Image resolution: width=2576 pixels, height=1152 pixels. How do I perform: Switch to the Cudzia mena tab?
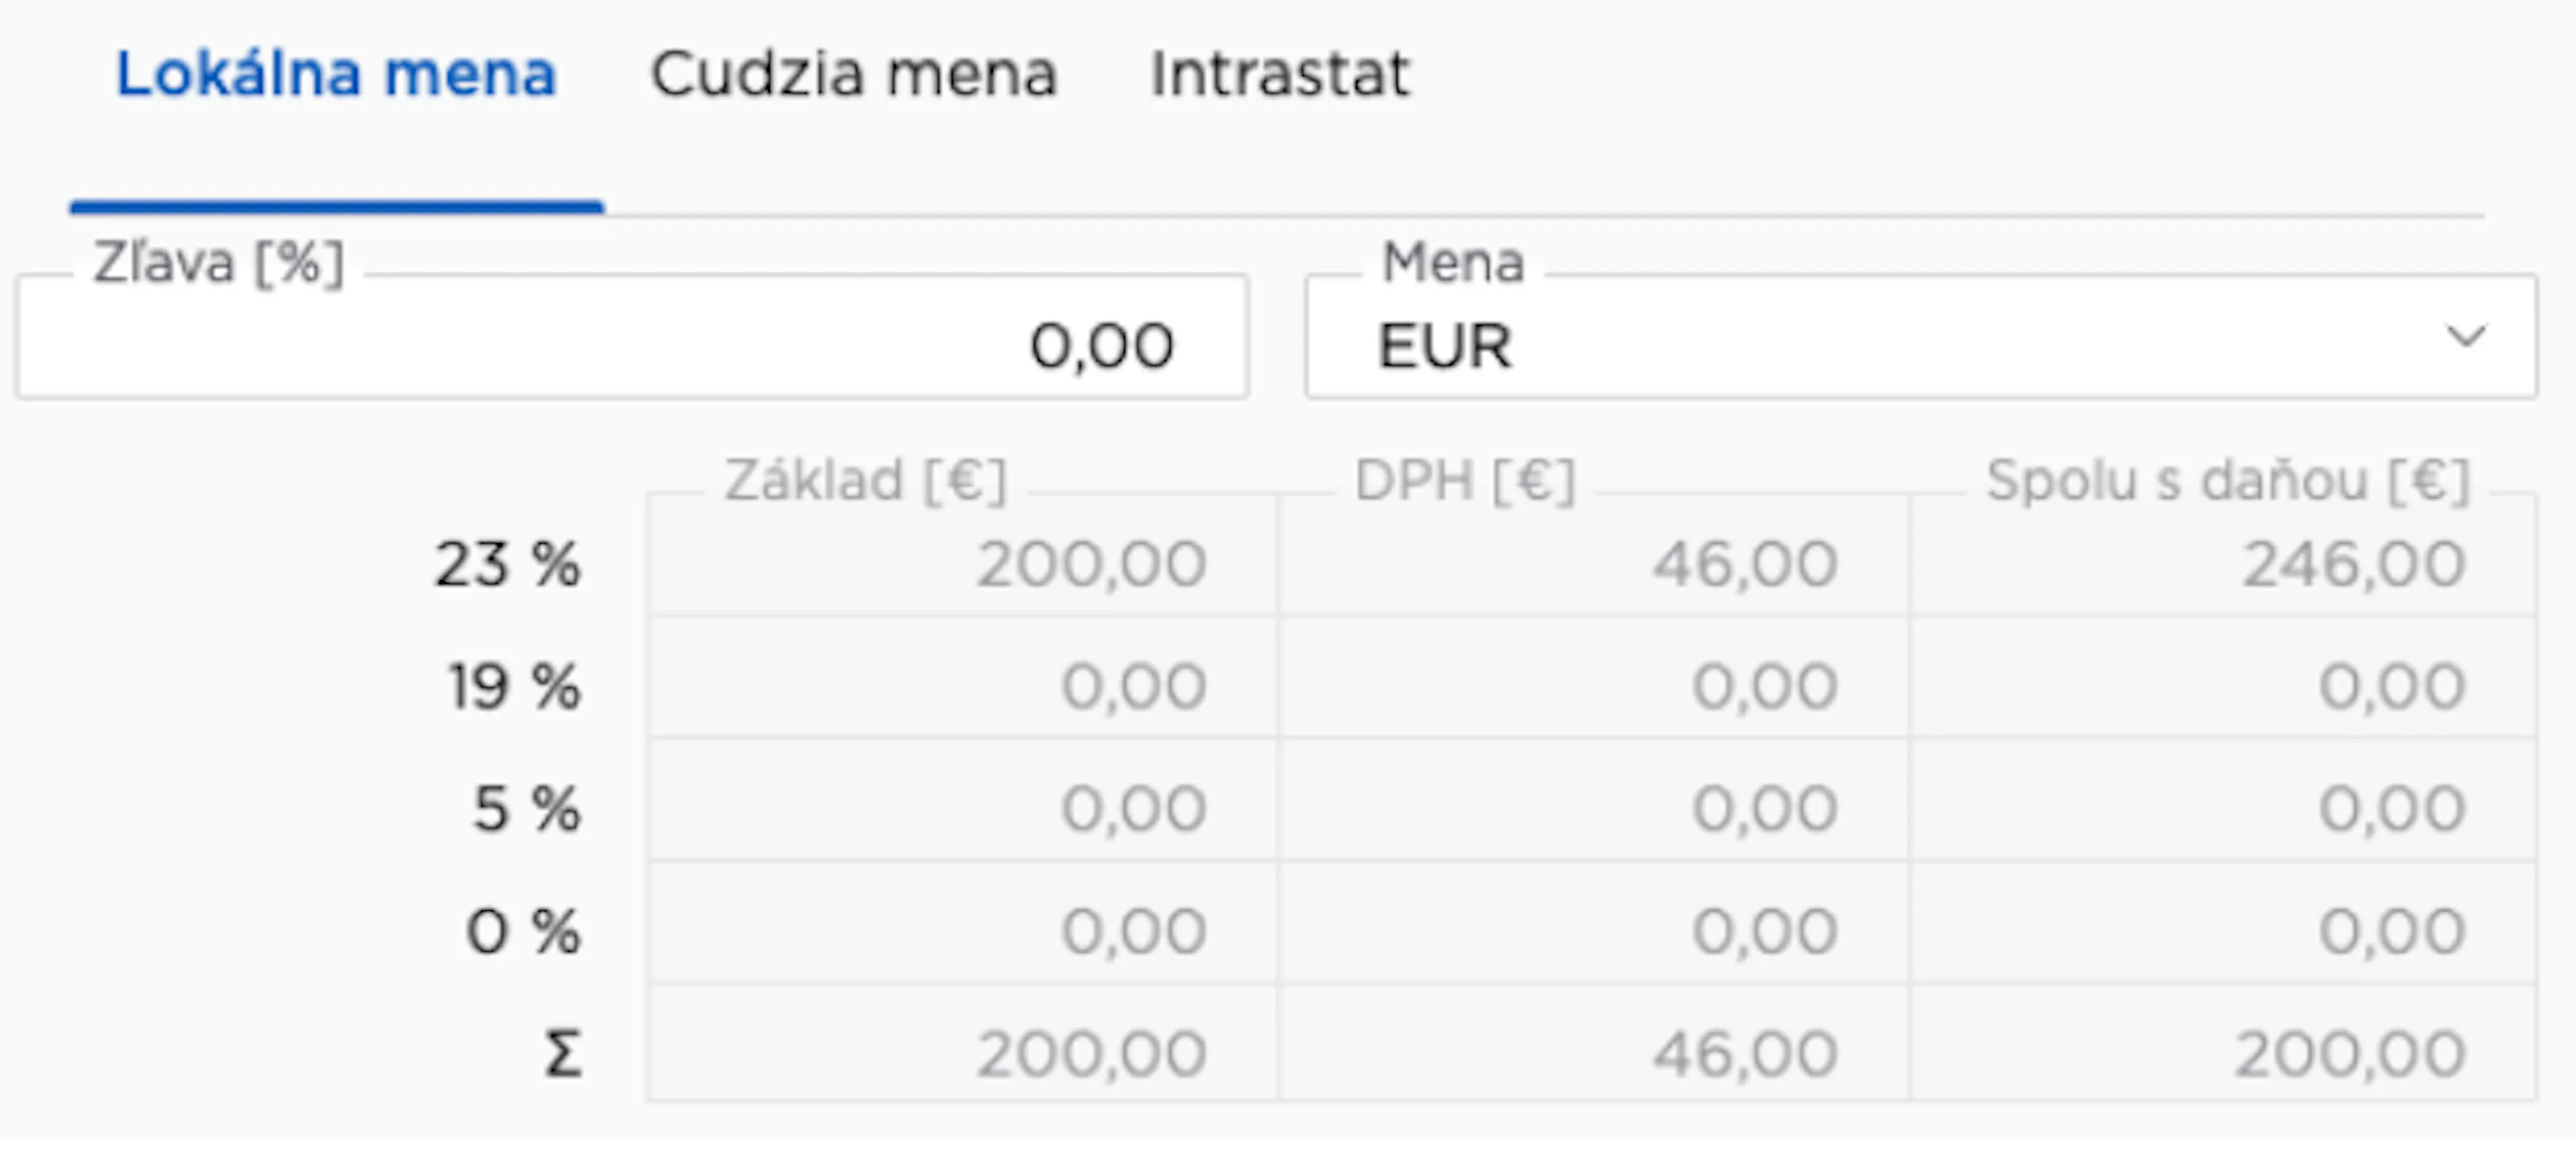click(854, 74)
